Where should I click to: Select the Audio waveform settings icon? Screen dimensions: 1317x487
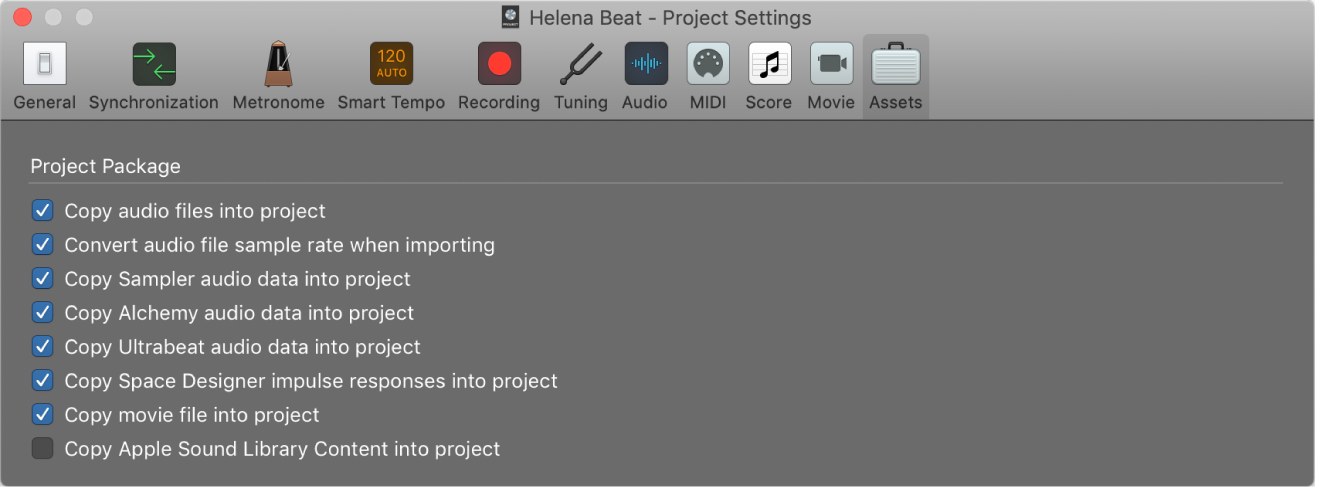[645, 76]
